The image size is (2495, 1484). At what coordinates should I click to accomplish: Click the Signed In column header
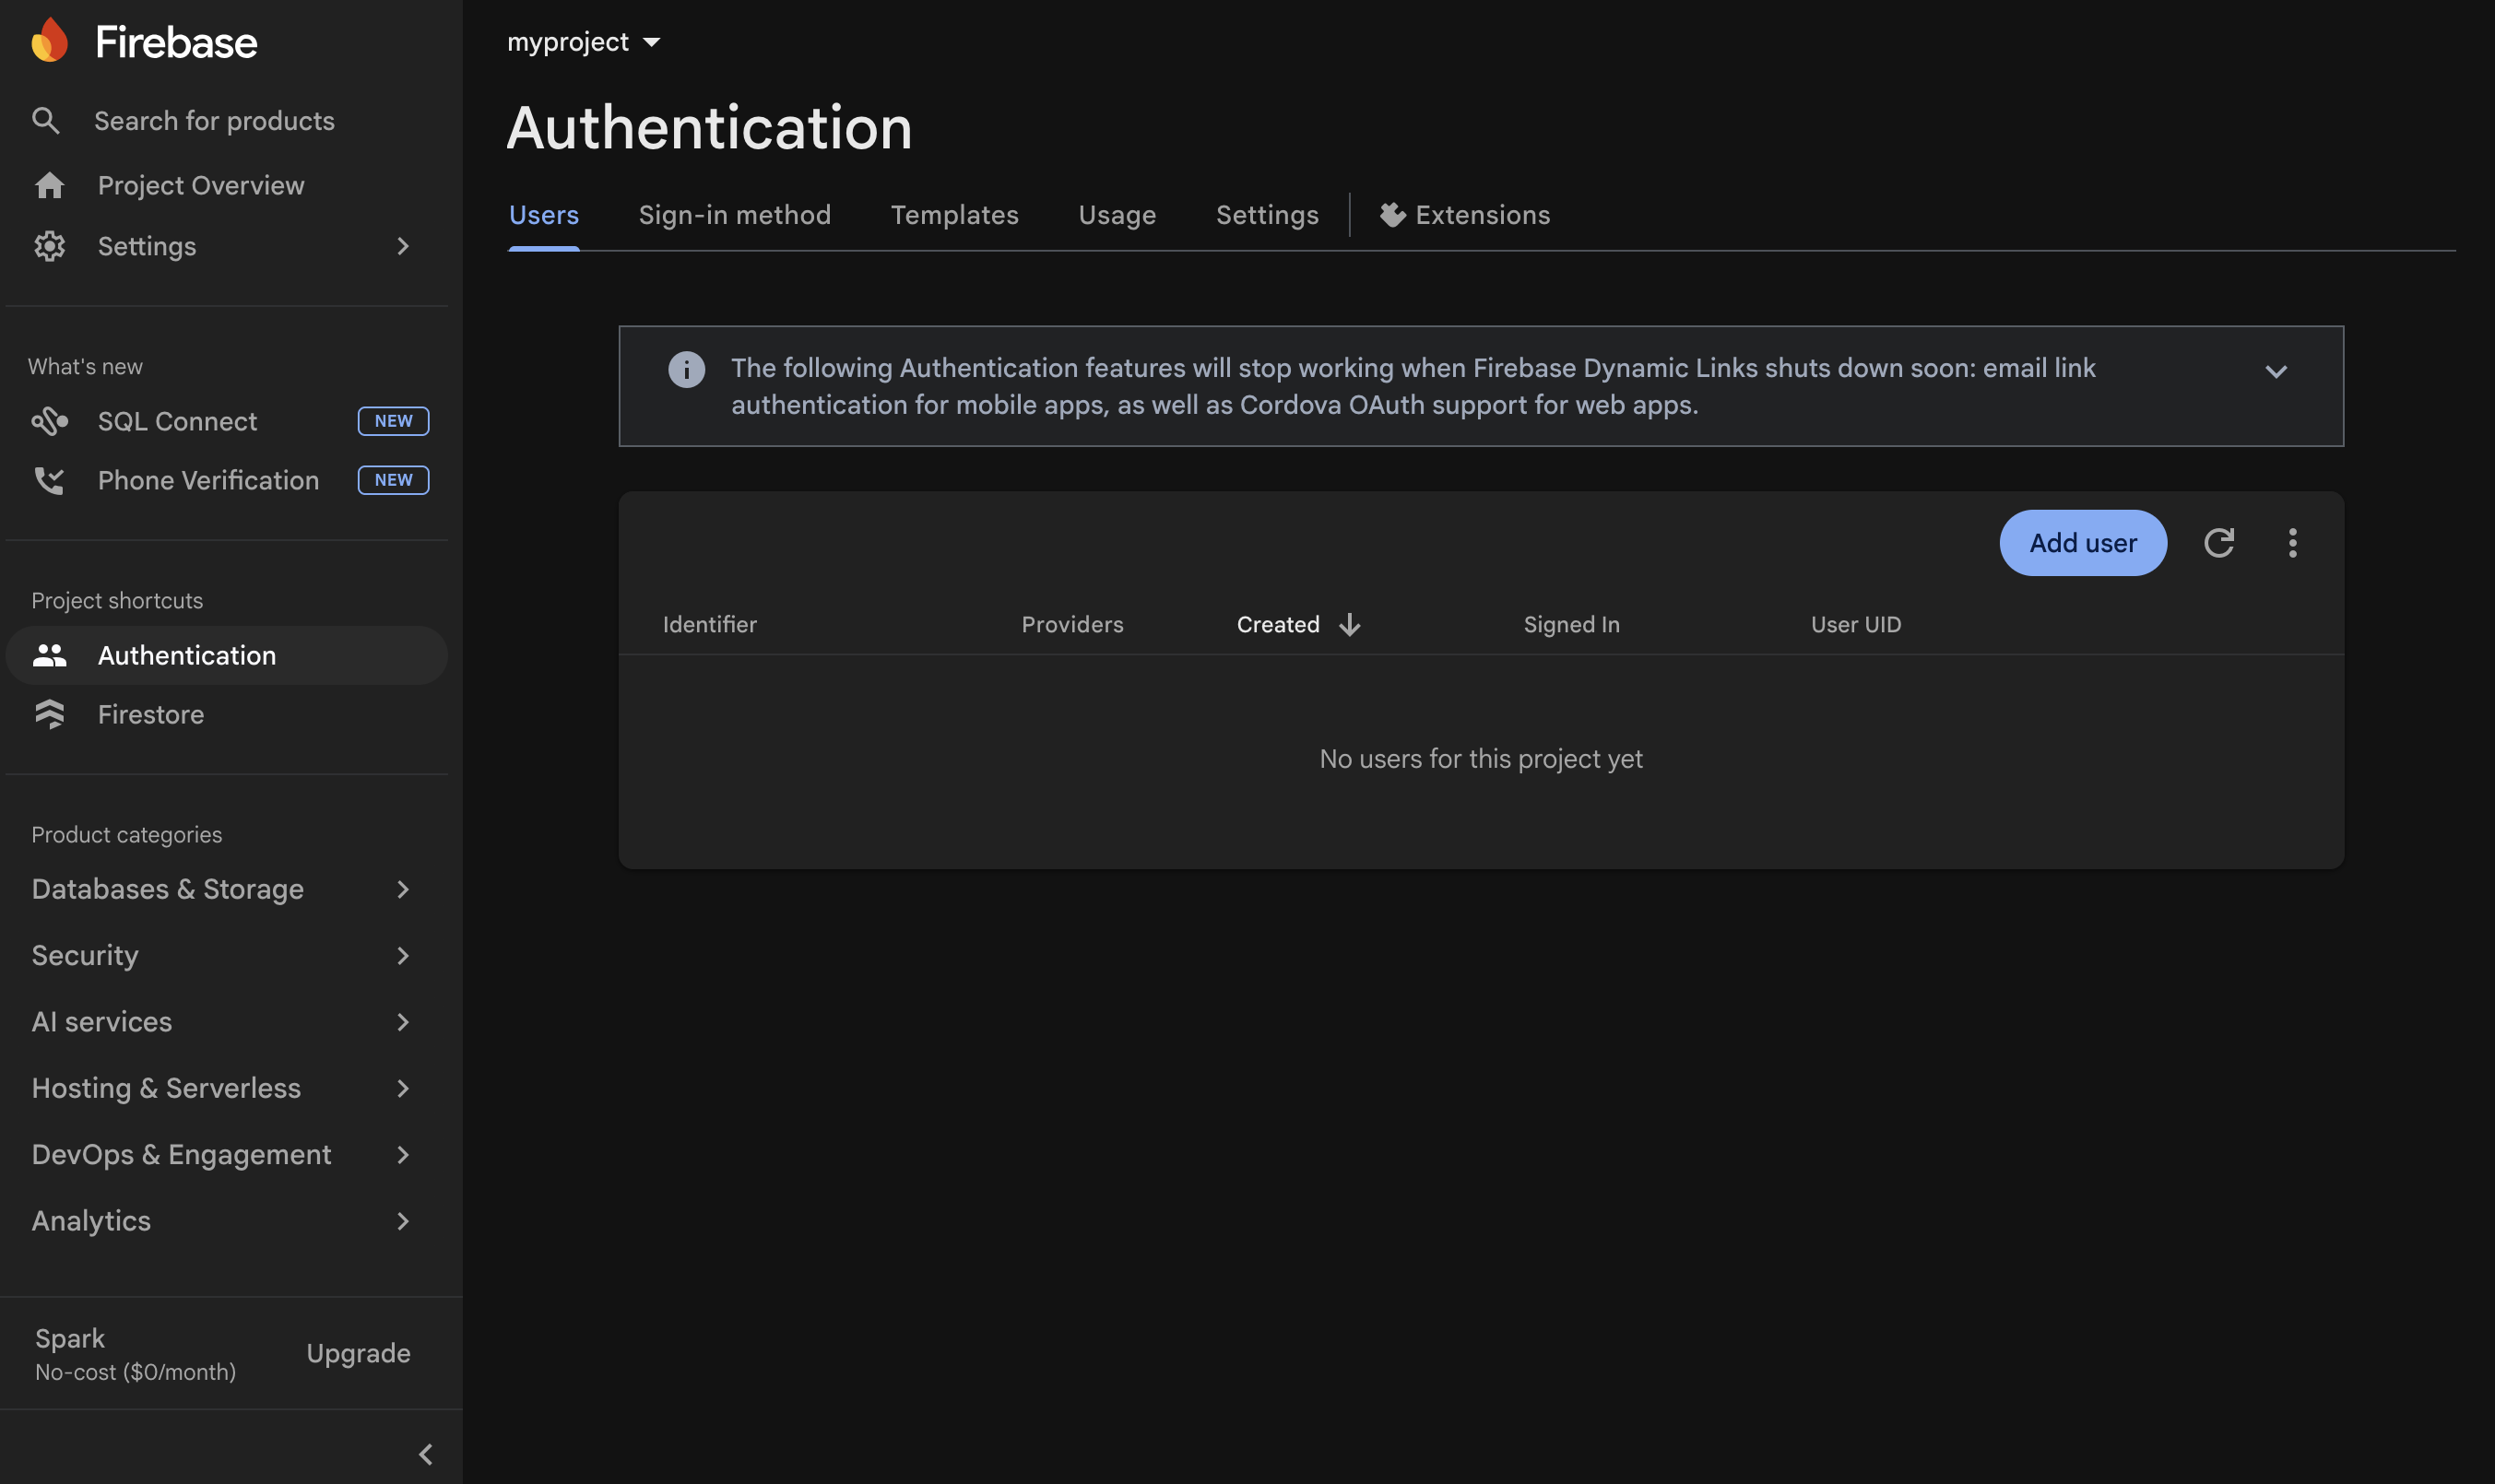1571,624
